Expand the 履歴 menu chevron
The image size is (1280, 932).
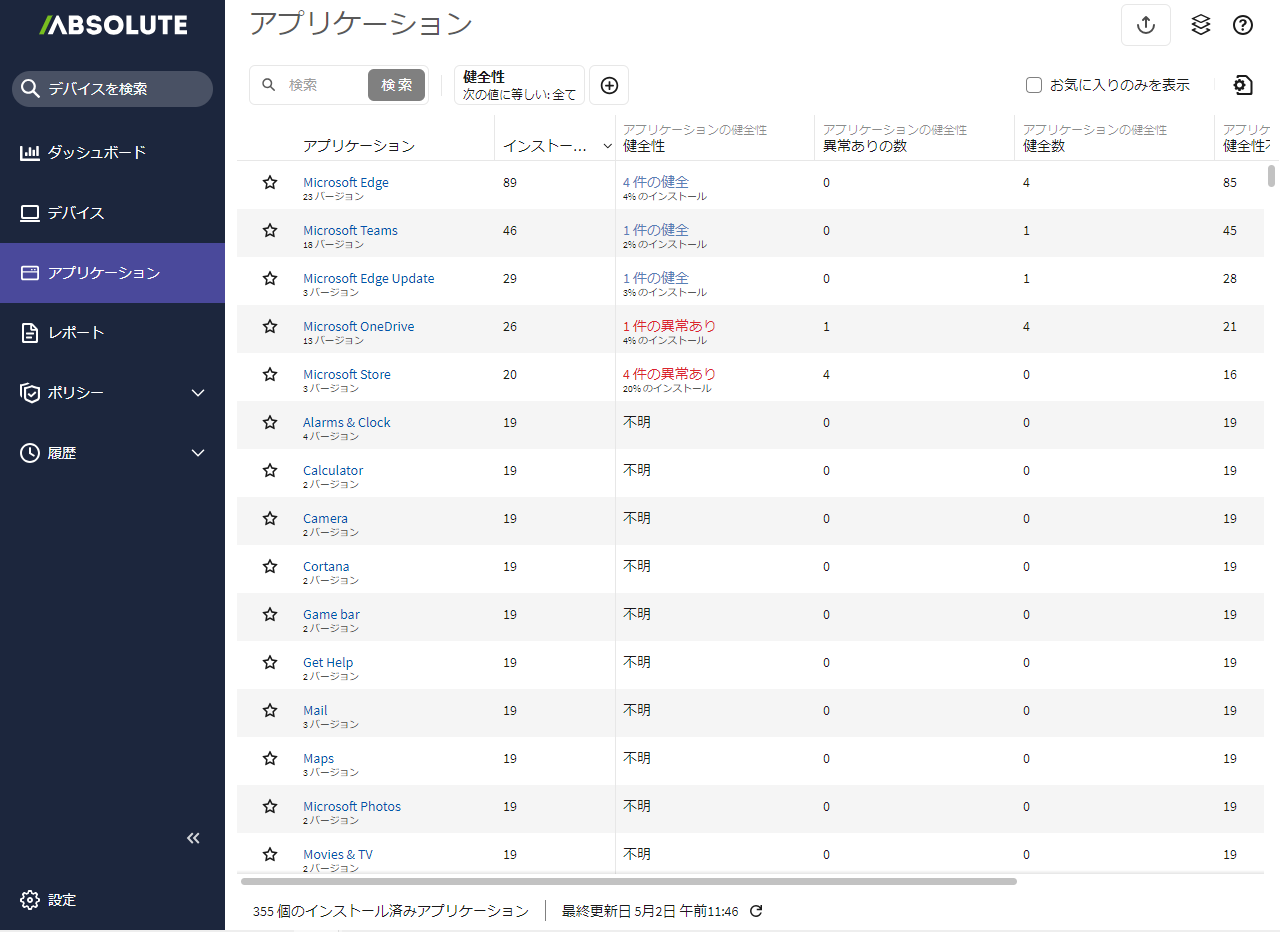[198, 453]
